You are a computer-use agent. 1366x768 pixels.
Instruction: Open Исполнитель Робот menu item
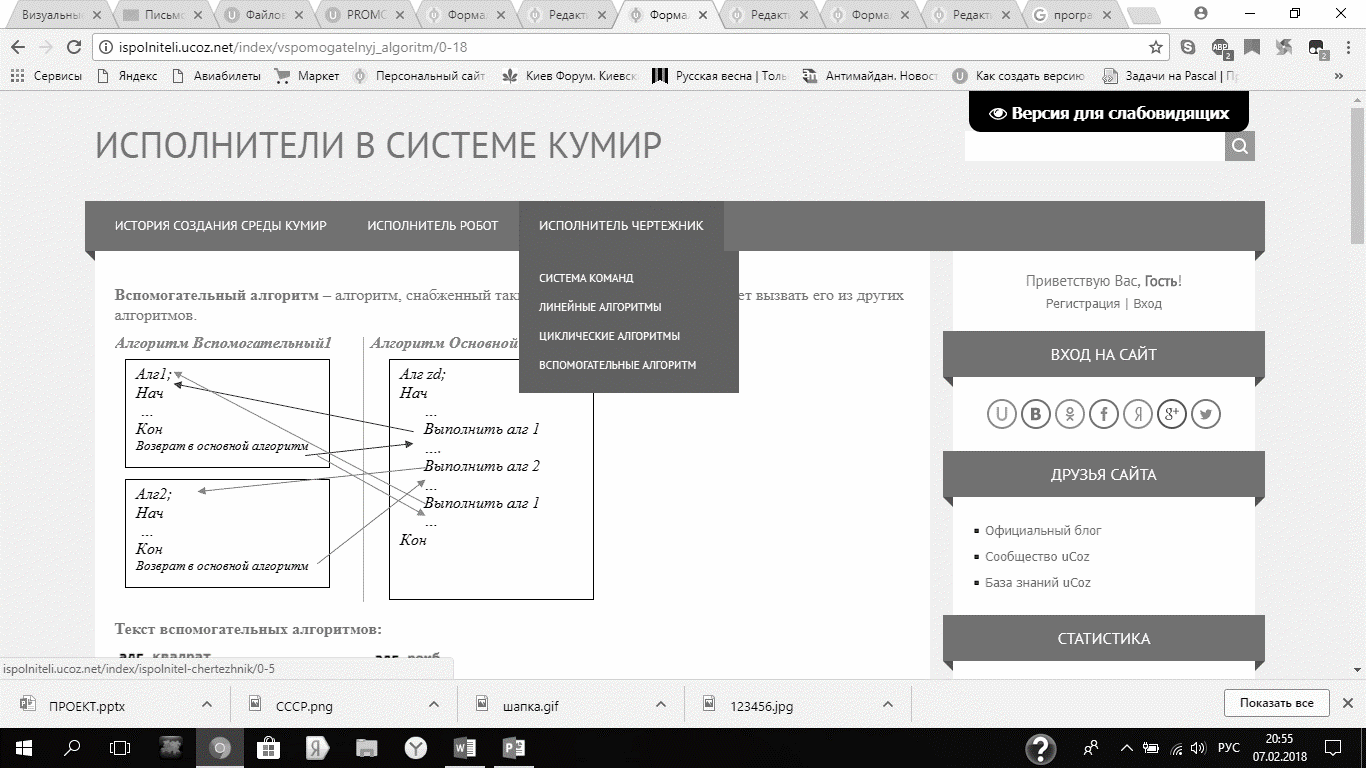point(432,226)
